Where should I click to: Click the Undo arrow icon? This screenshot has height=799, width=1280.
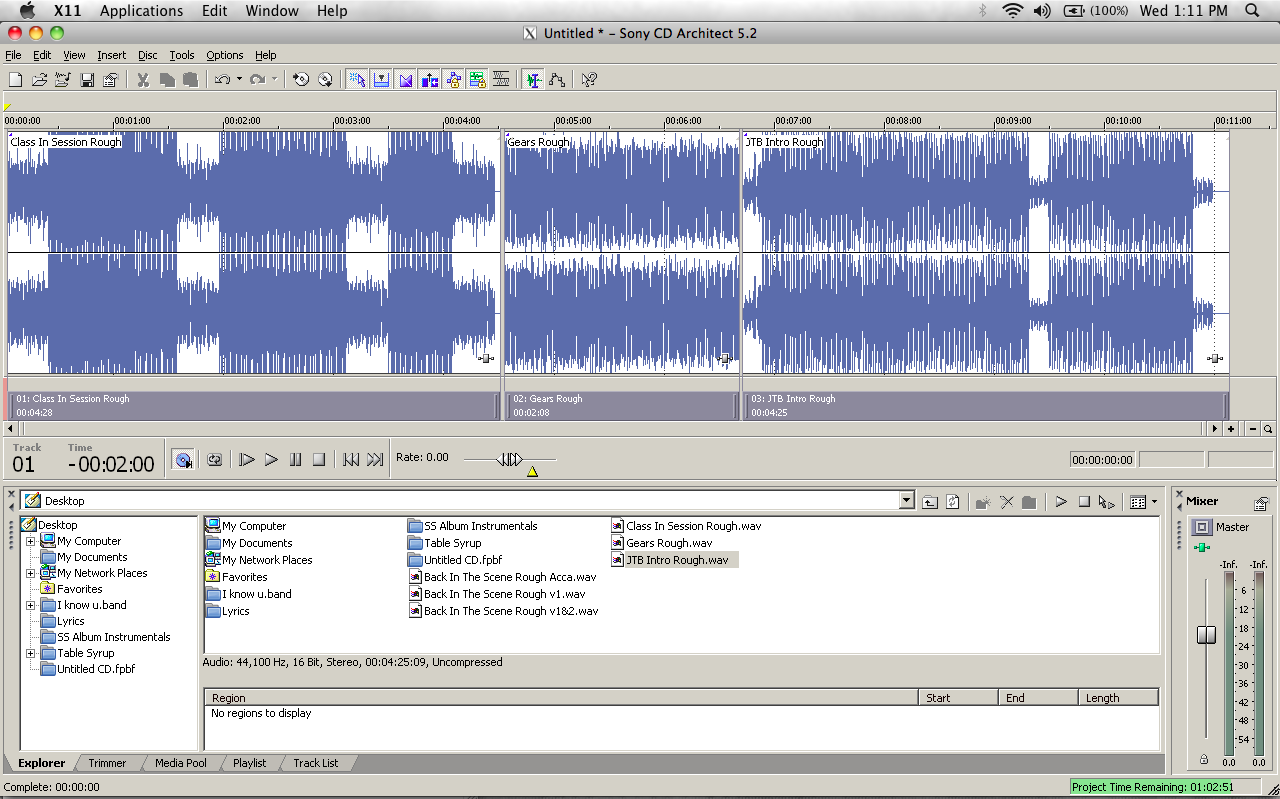[x=222, y=80]
